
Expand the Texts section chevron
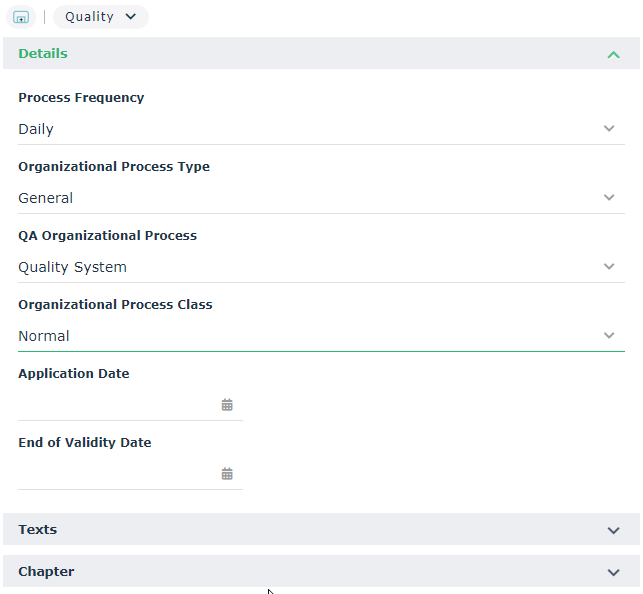(x=613, y=530)
